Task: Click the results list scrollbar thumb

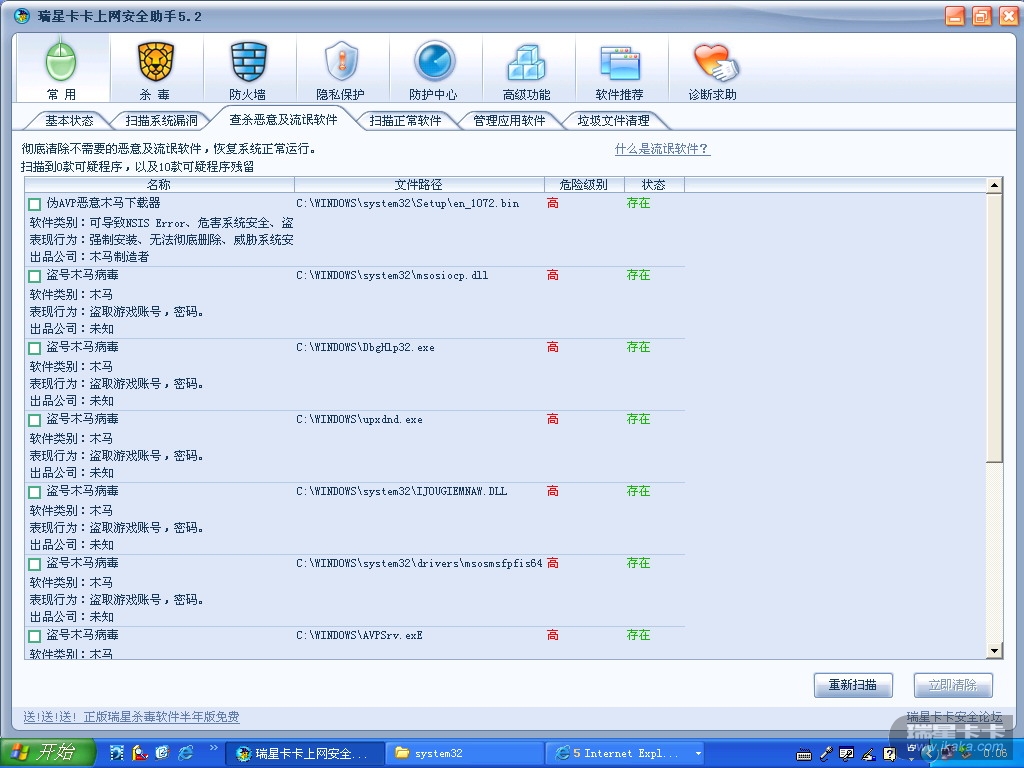Action: click(x=994, y=328)
